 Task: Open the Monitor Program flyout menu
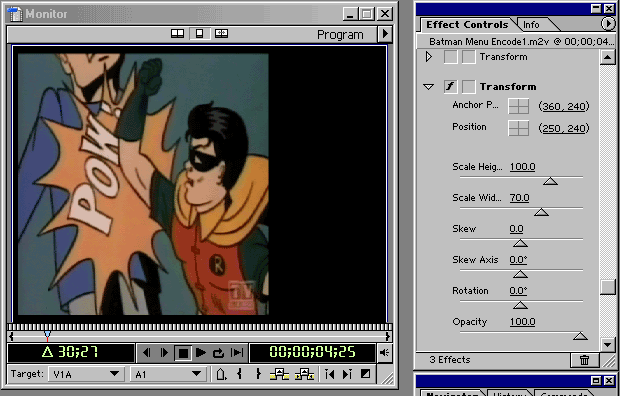[x=385, y=34]
